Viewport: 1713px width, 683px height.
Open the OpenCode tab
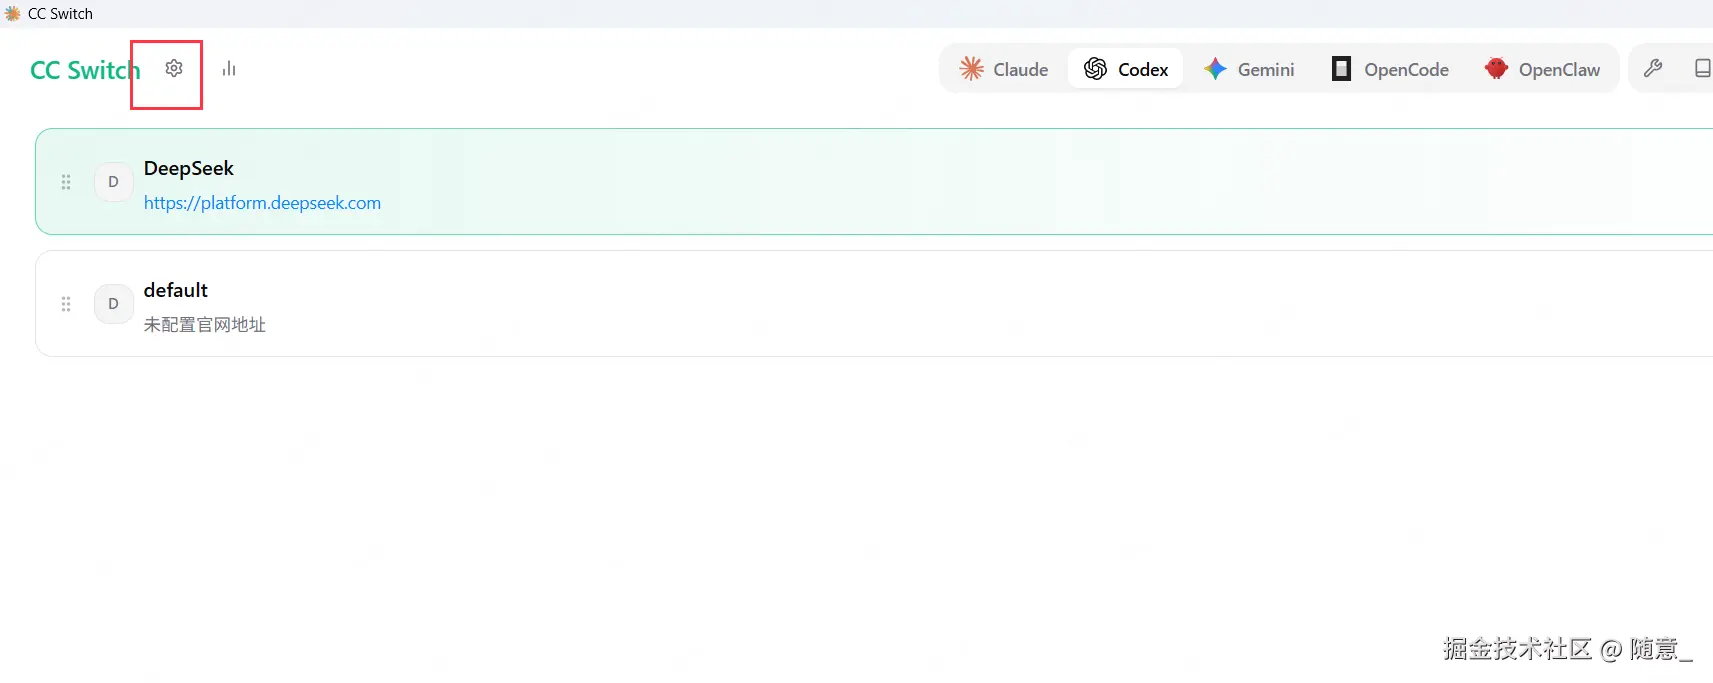[x=1390, y=69]
